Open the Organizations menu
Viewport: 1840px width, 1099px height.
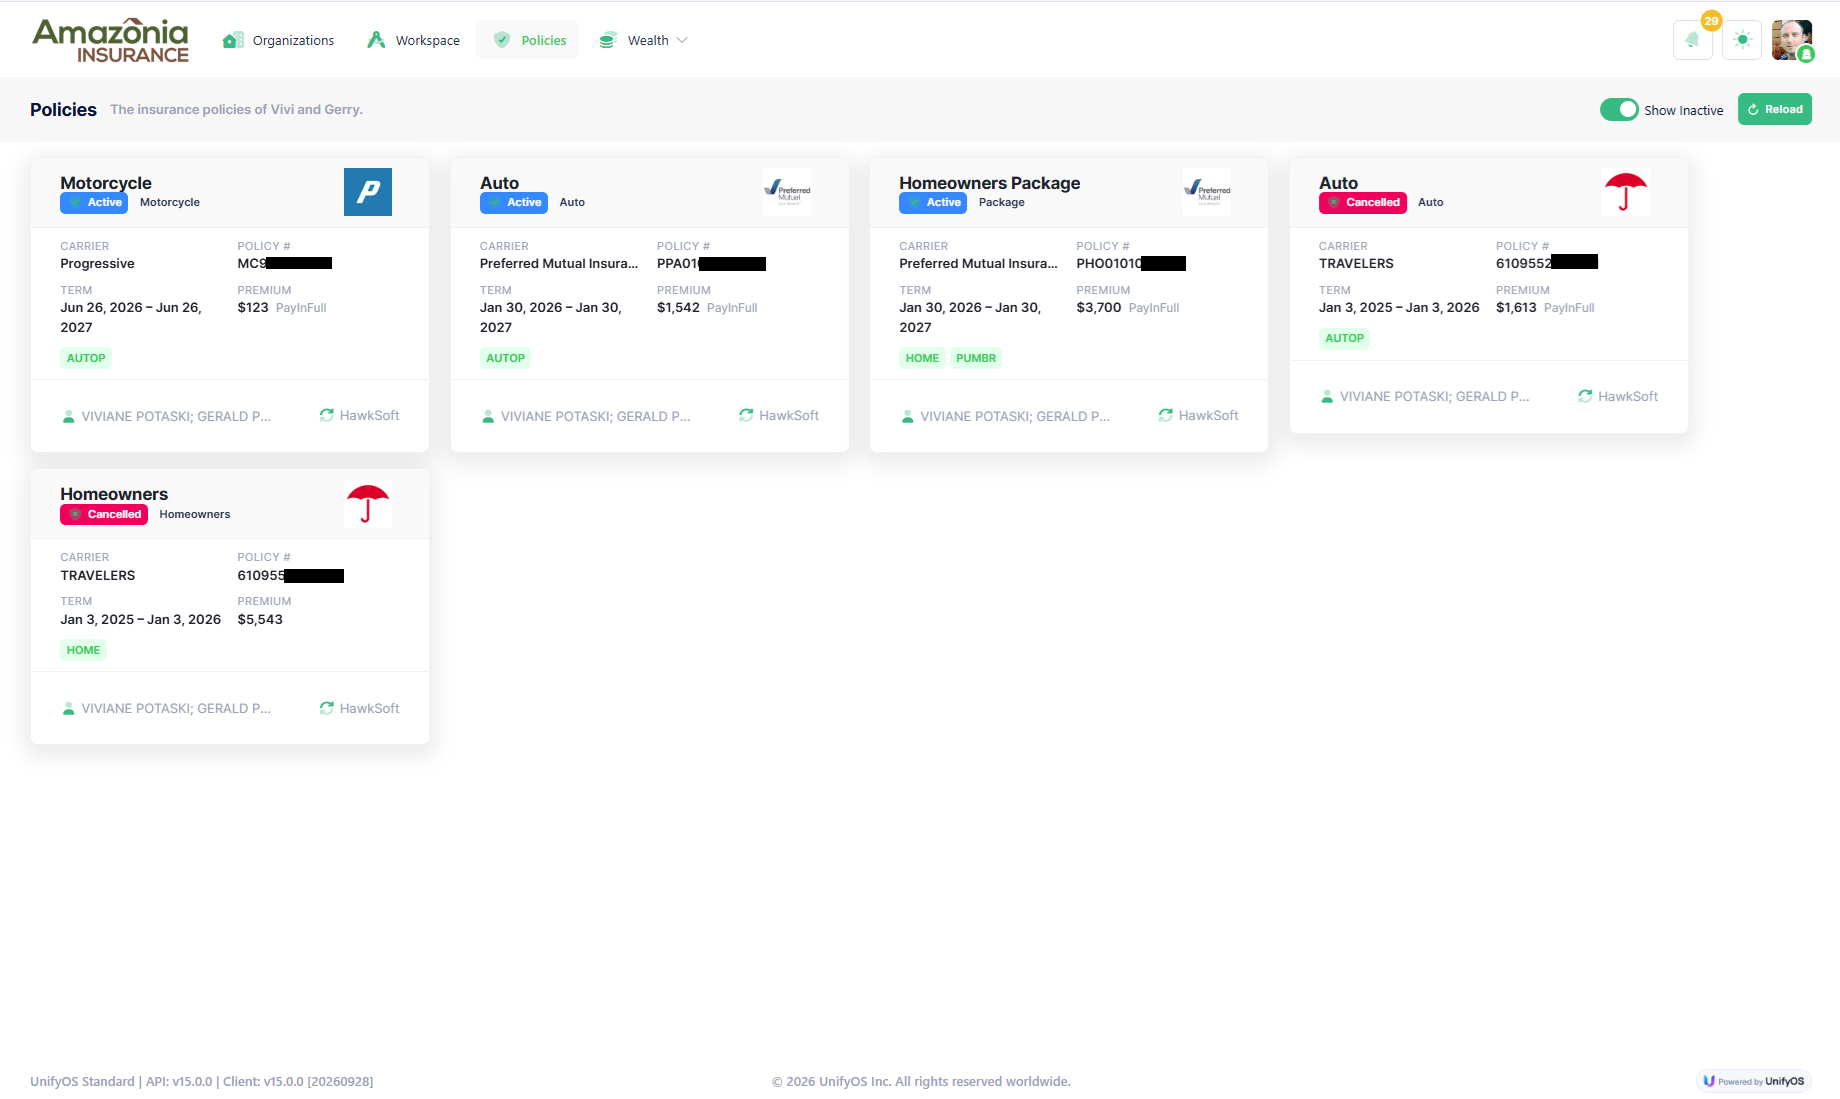point(278,40)
